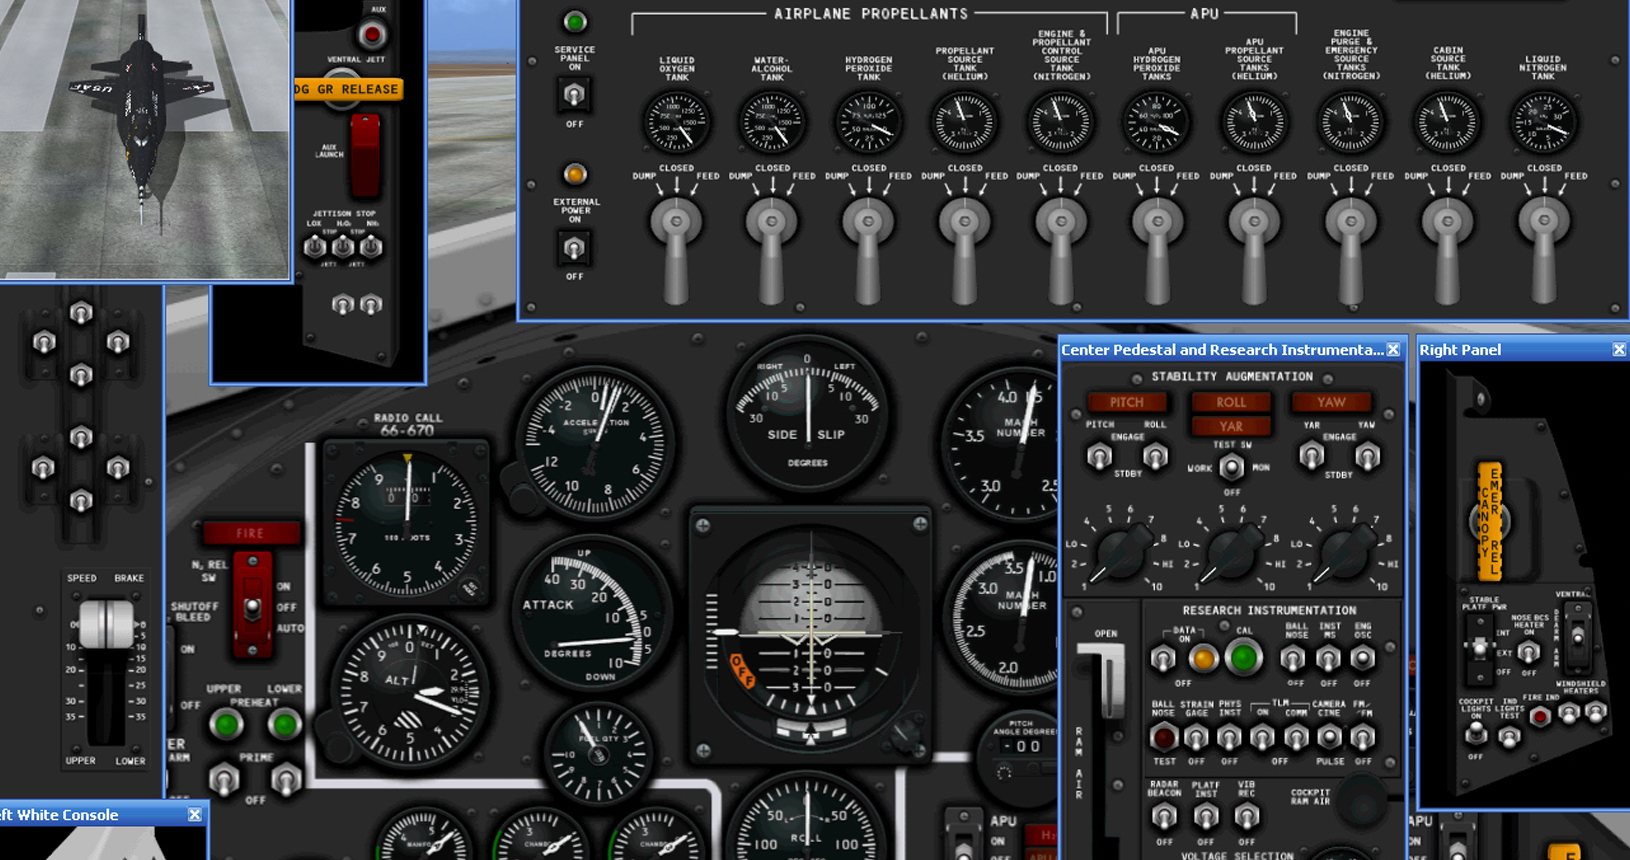Toggle the DATA ON/OFF switch
Image resolution: width=1630 pixels, height=860 pixels.
coord(1163,659)
